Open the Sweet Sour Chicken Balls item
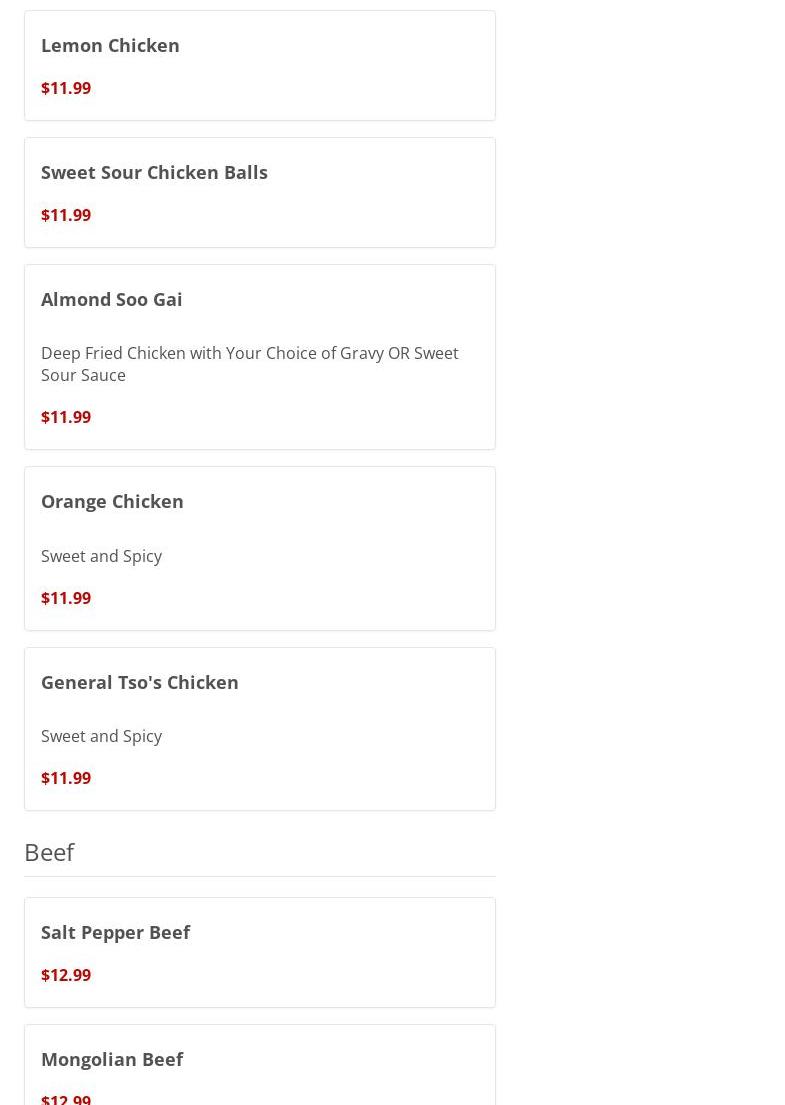This screenshot has width=785, height=1105. click(x=154, y=172)
